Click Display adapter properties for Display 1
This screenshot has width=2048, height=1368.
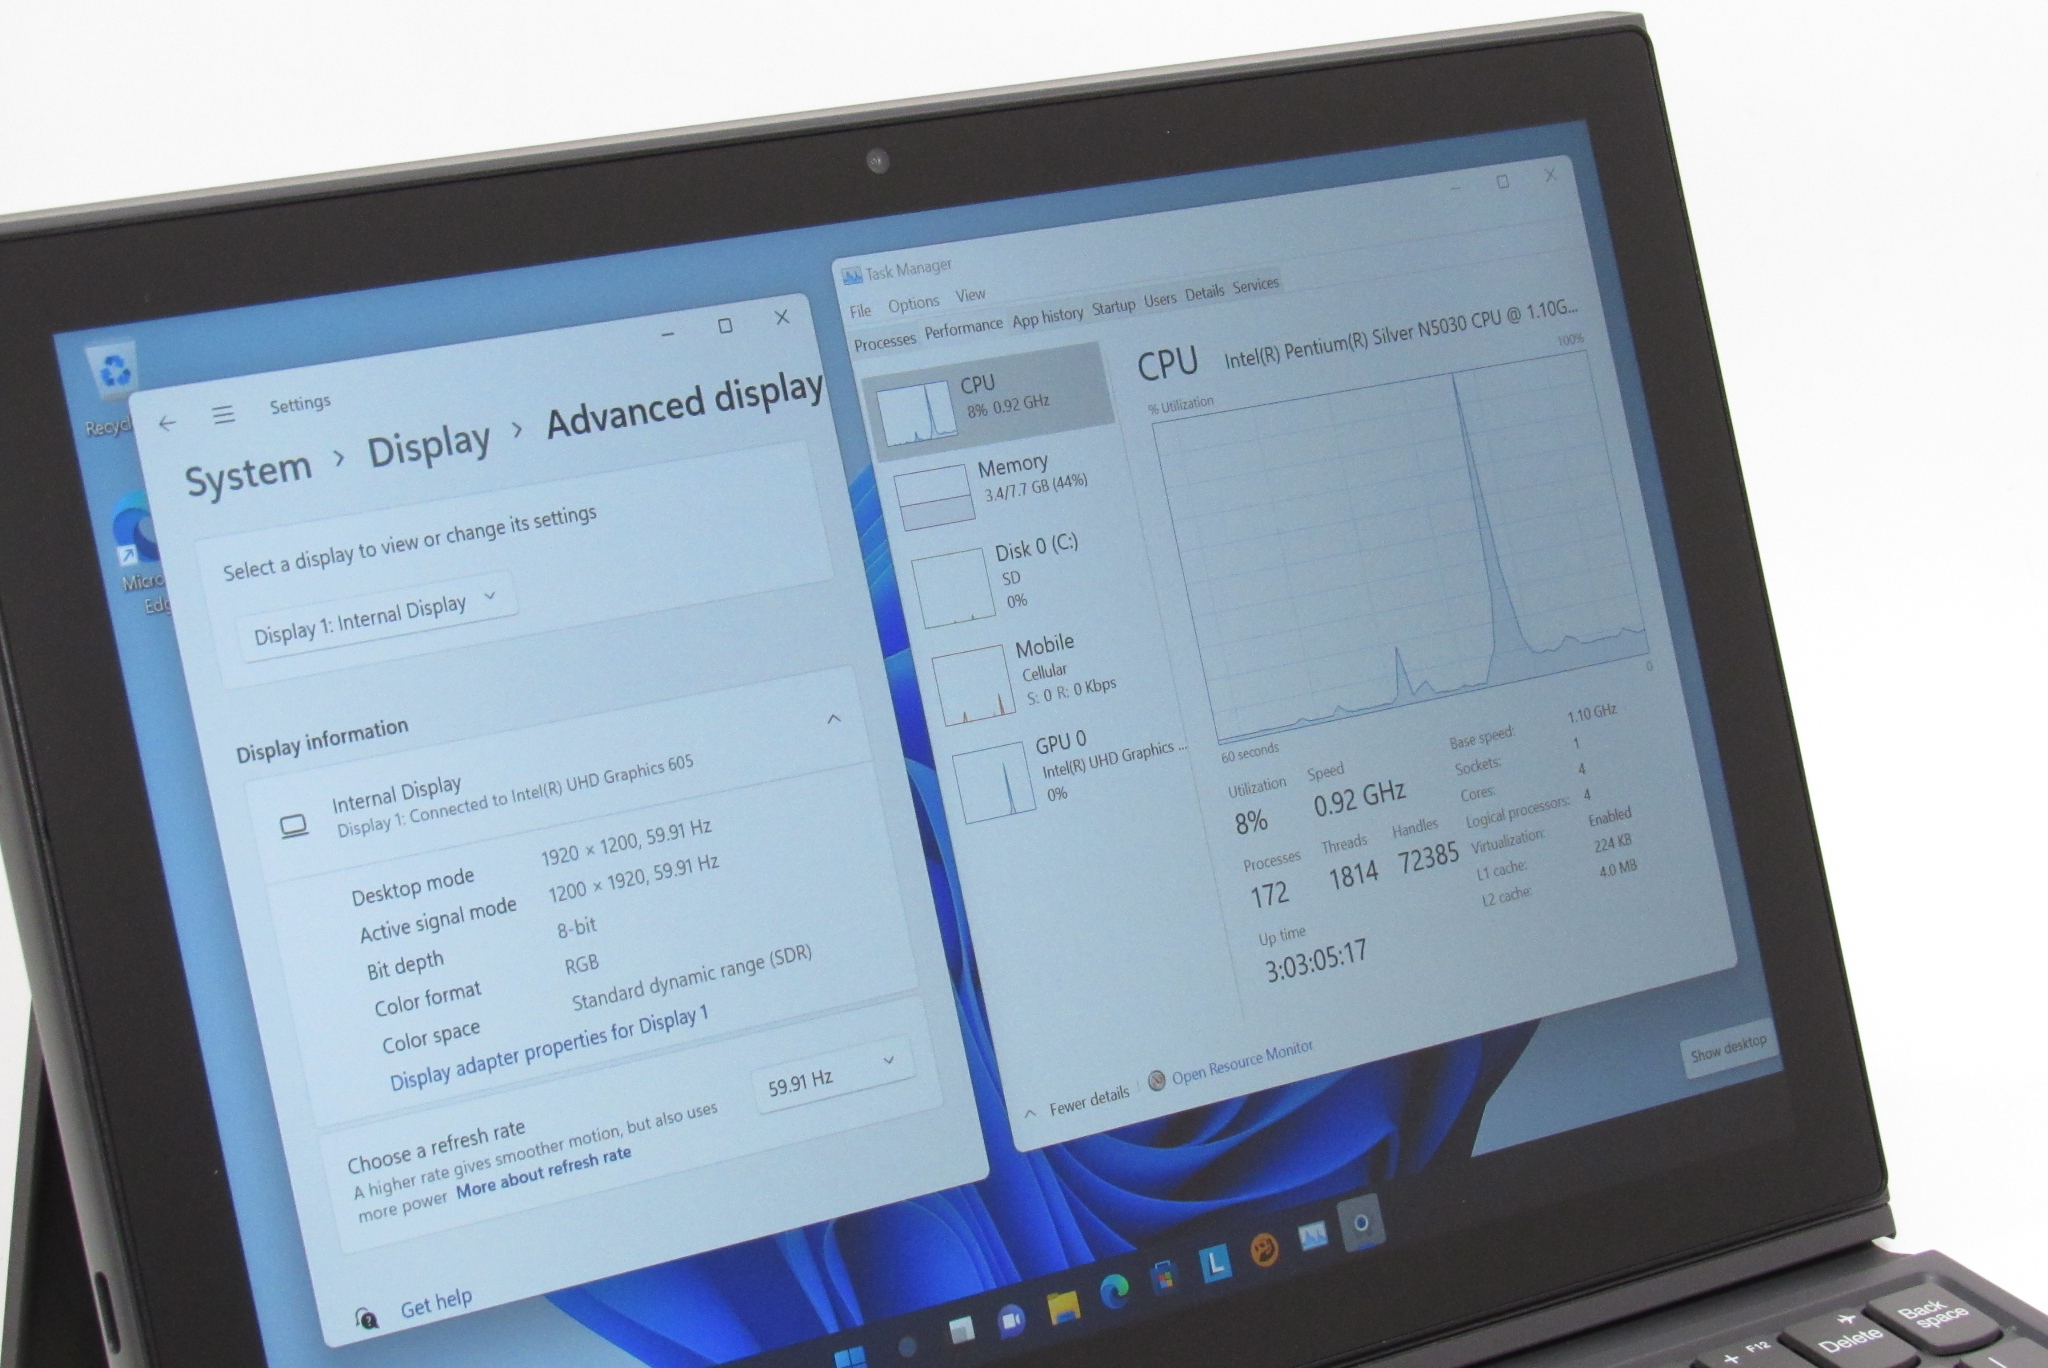[548, 1048]
